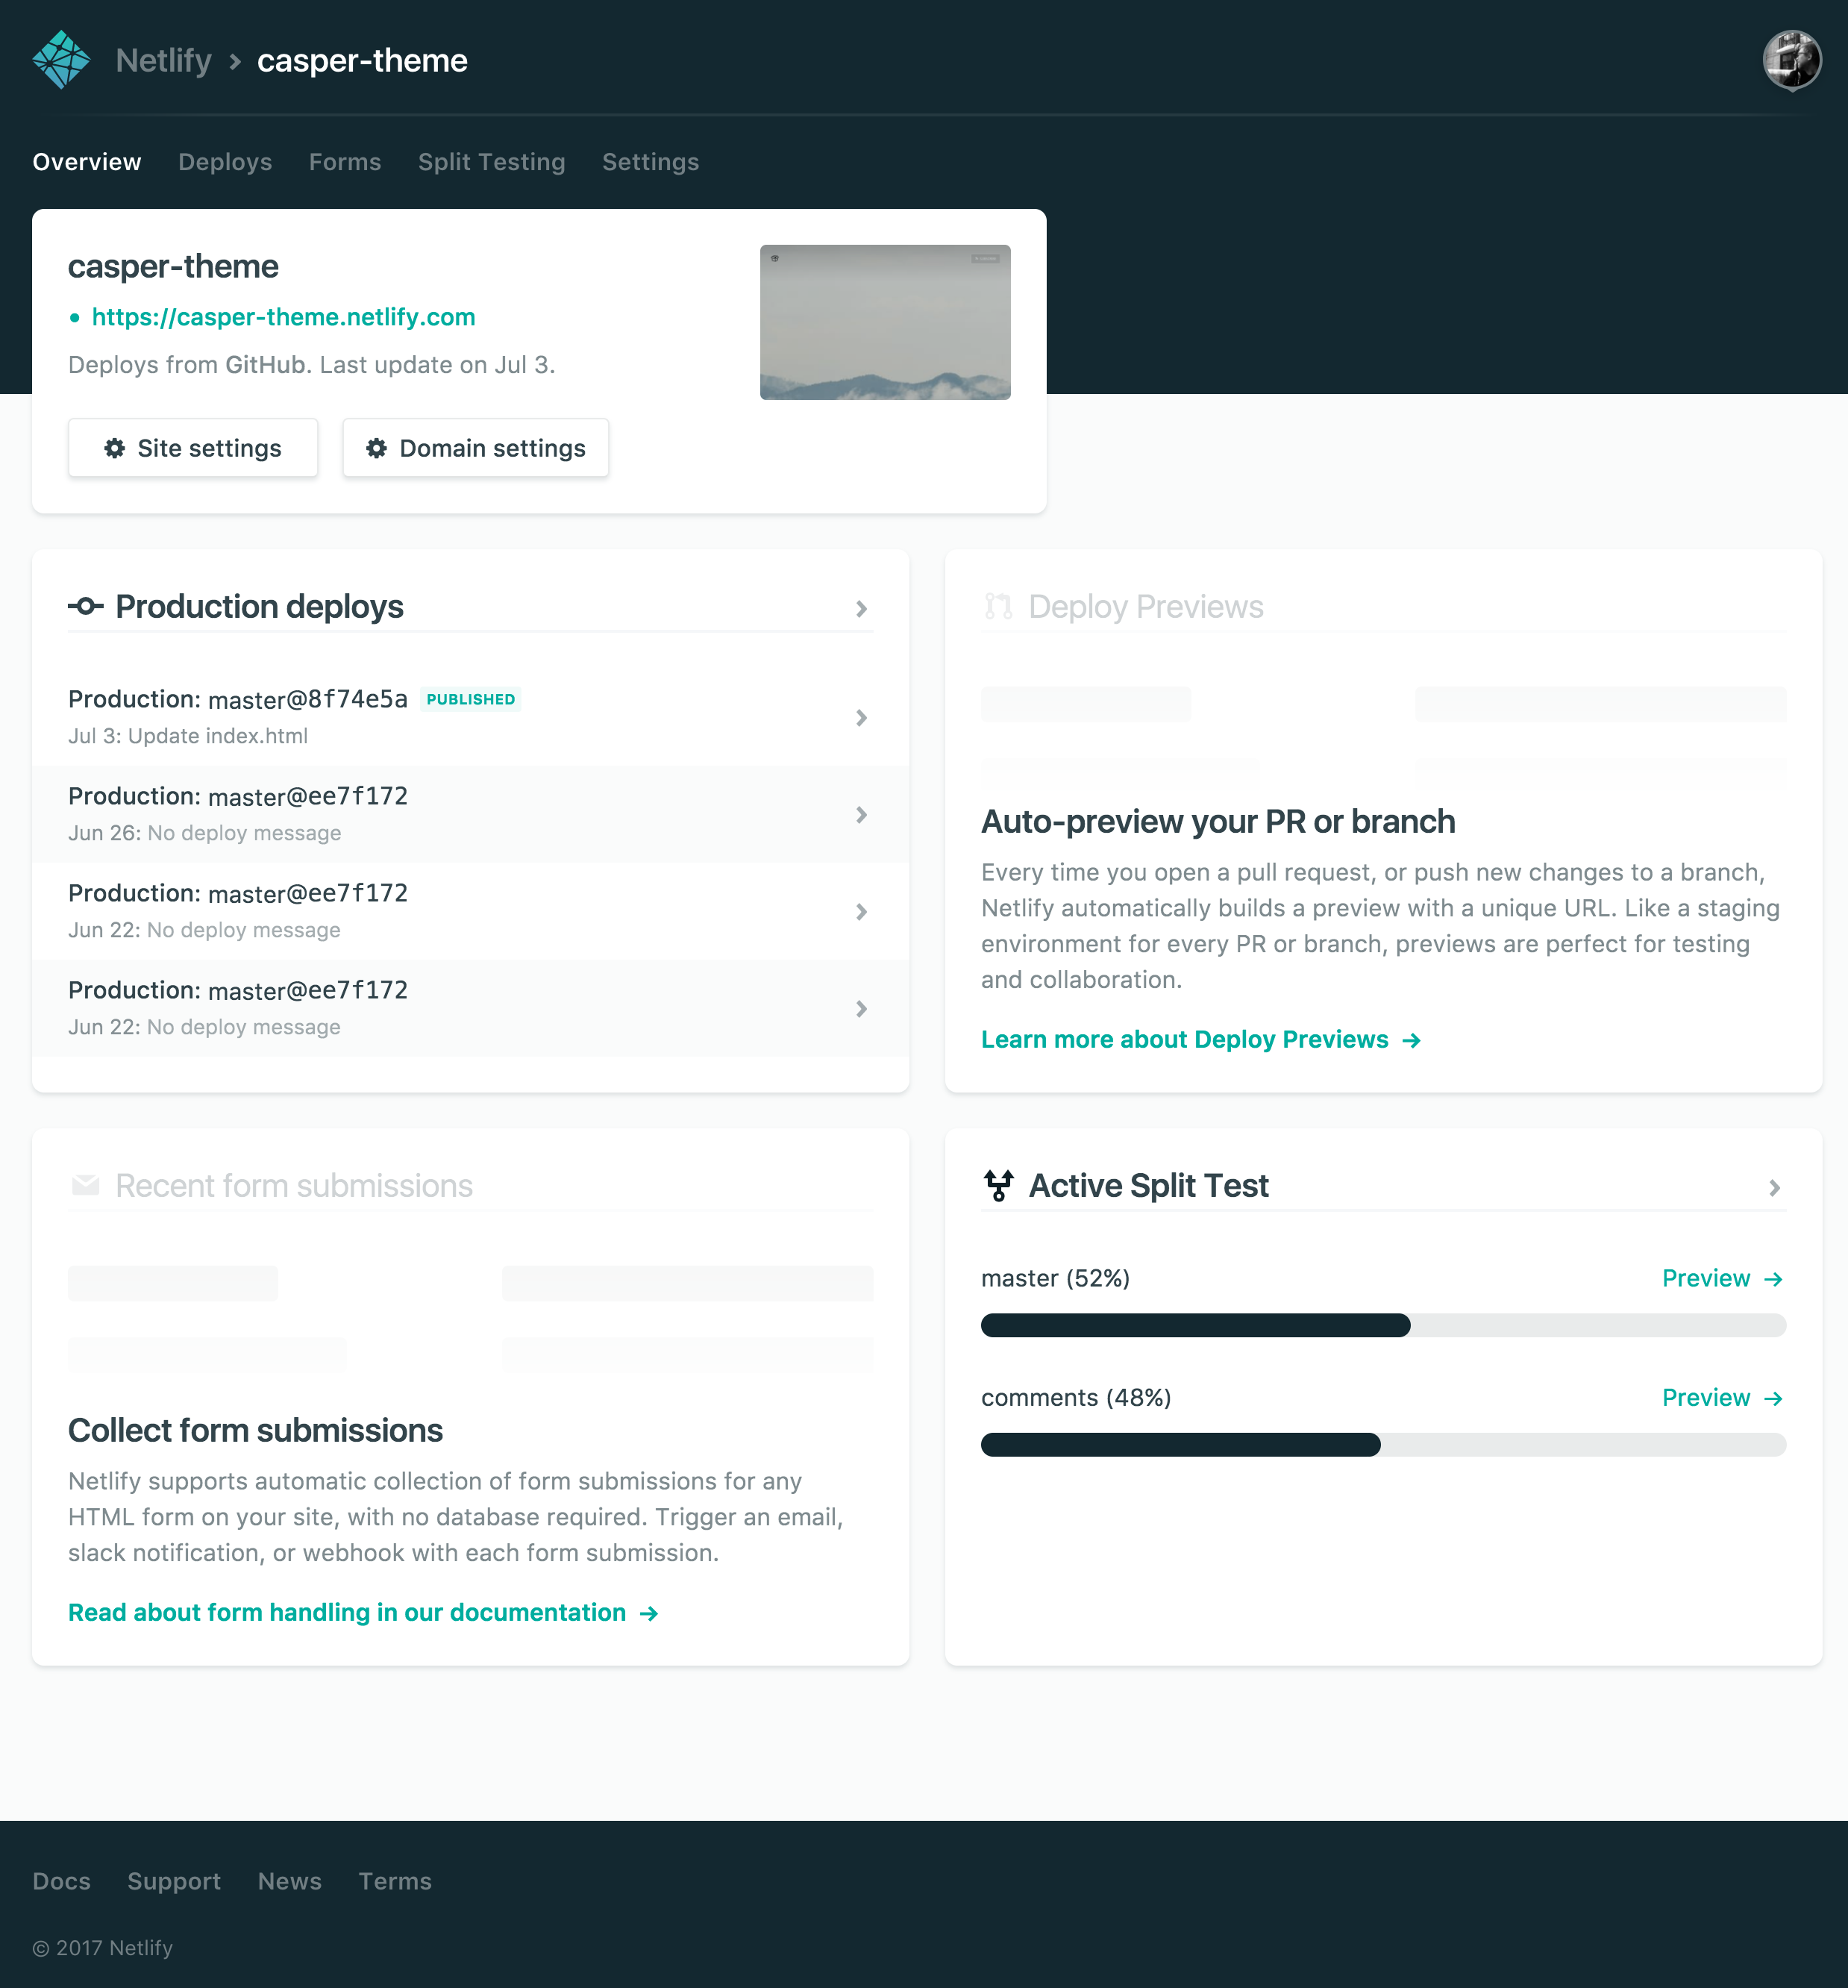Open the user avatar in the header
Image resolution: width=1848 pixels, height=1988 pixels.
(1793, 60)
